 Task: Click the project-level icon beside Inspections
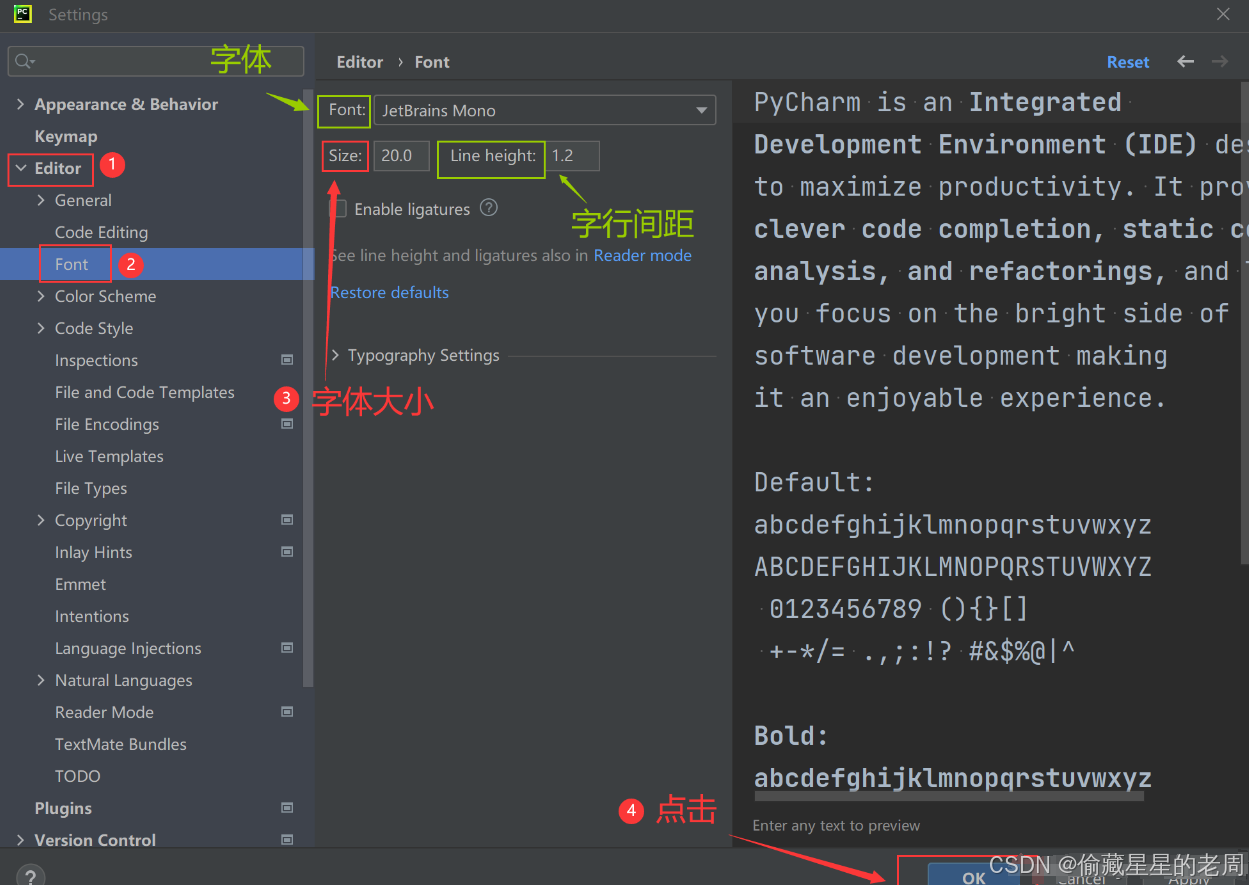287,360
